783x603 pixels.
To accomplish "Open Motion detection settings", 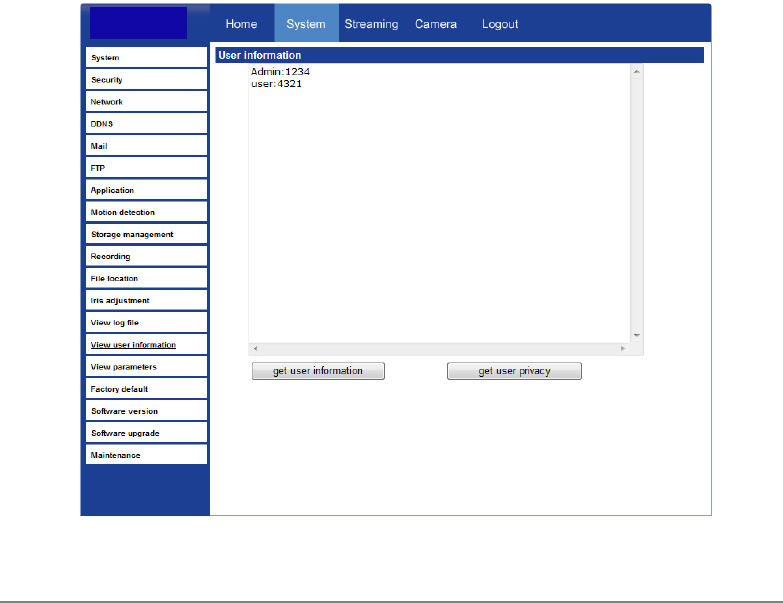I will coord(146,212).
